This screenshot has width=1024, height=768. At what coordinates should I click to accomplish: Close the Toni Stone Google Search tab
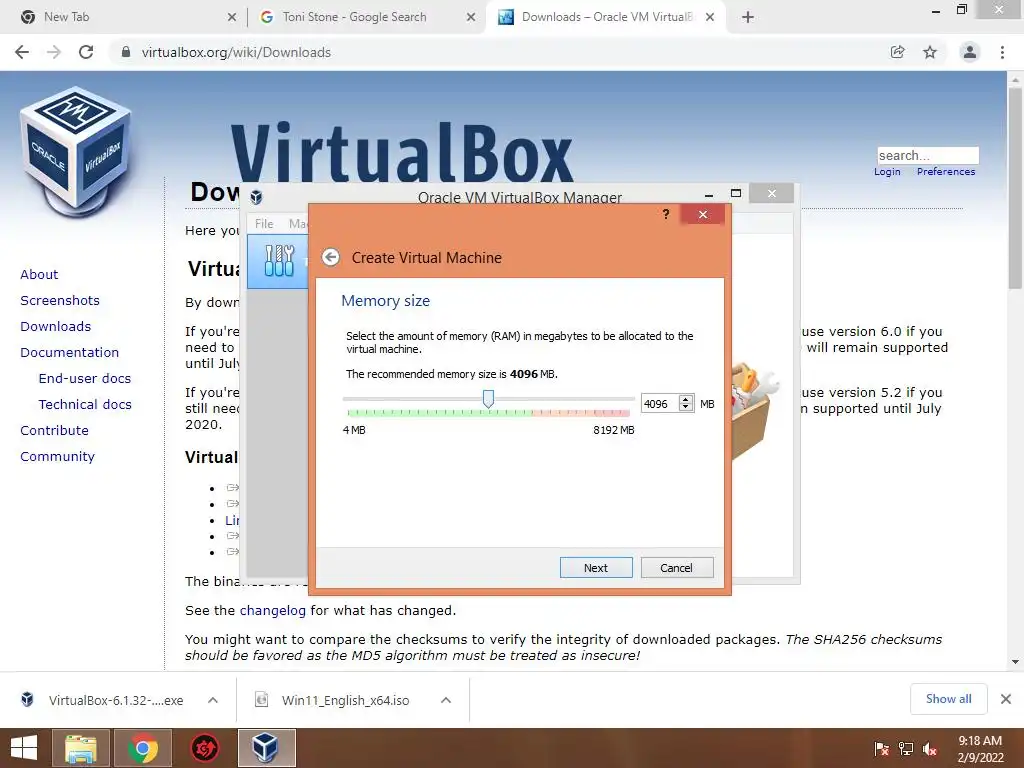(x=471, y=17)
